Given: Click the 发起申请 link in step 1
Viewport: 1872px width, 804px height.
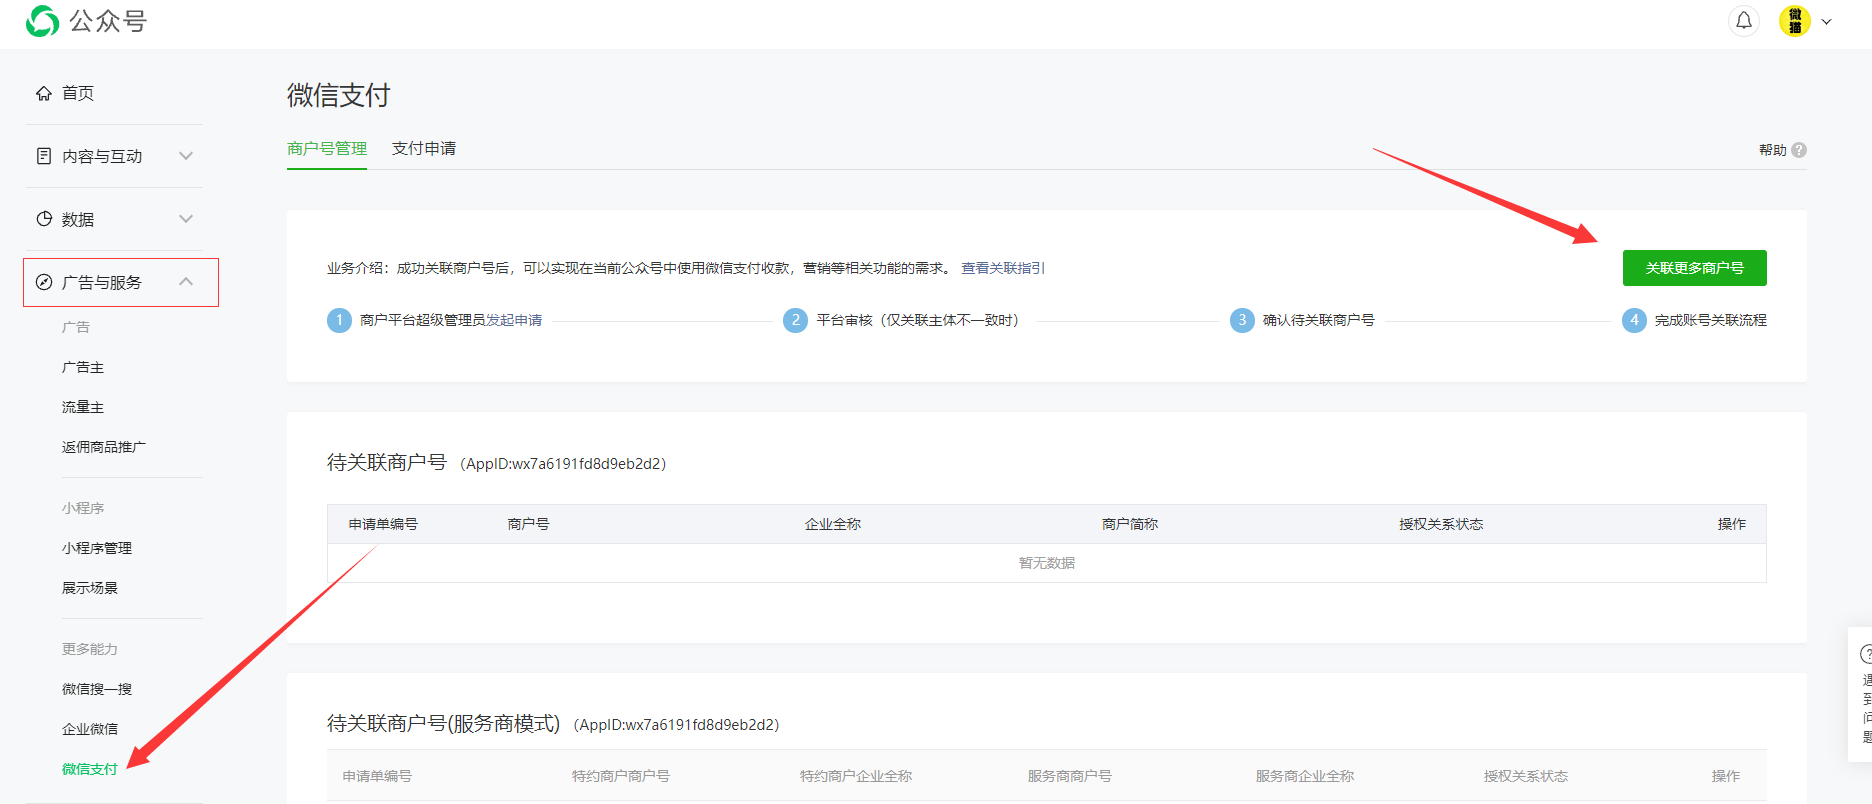Looking at the screenshot, I should pos(514,320).
